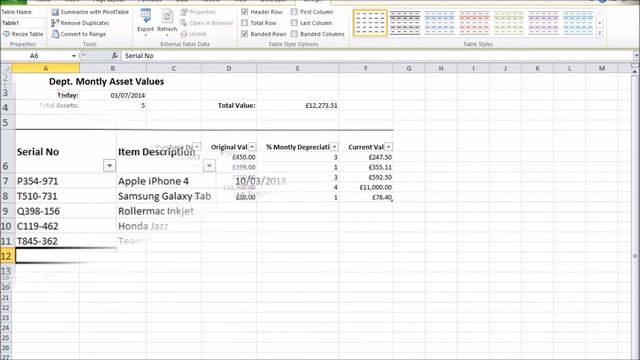Open the Original Val filter dropdown

tap(252, 147)
